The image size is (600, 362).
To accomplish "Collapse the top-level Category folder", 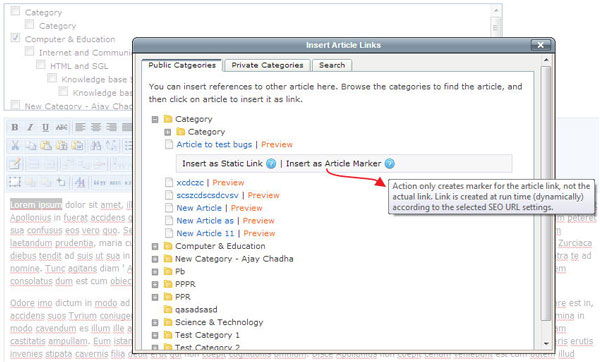I will point(155,119).
